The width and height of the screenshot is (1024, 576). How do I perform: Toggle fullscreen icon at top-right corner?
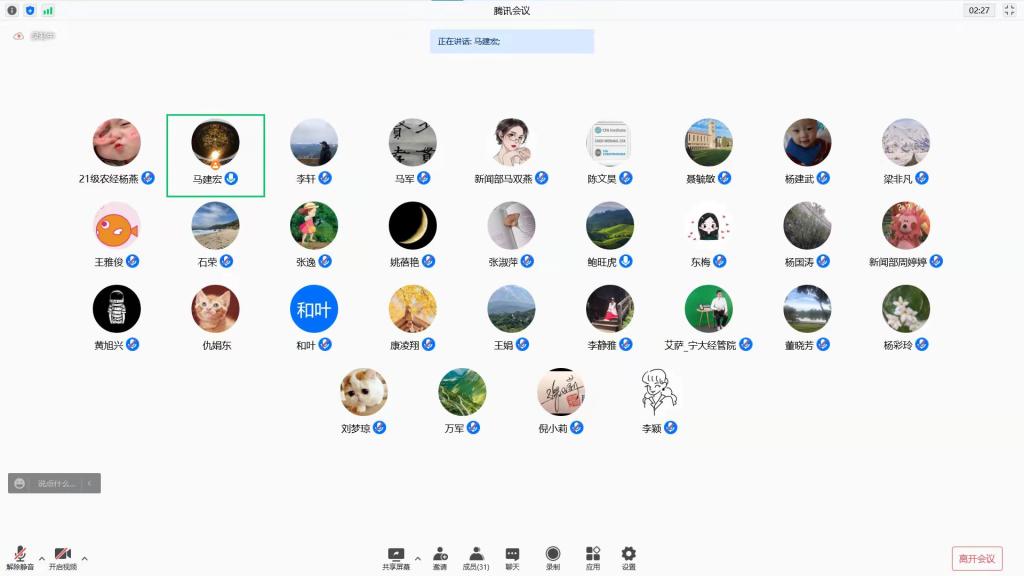[x=1009, y=10]
